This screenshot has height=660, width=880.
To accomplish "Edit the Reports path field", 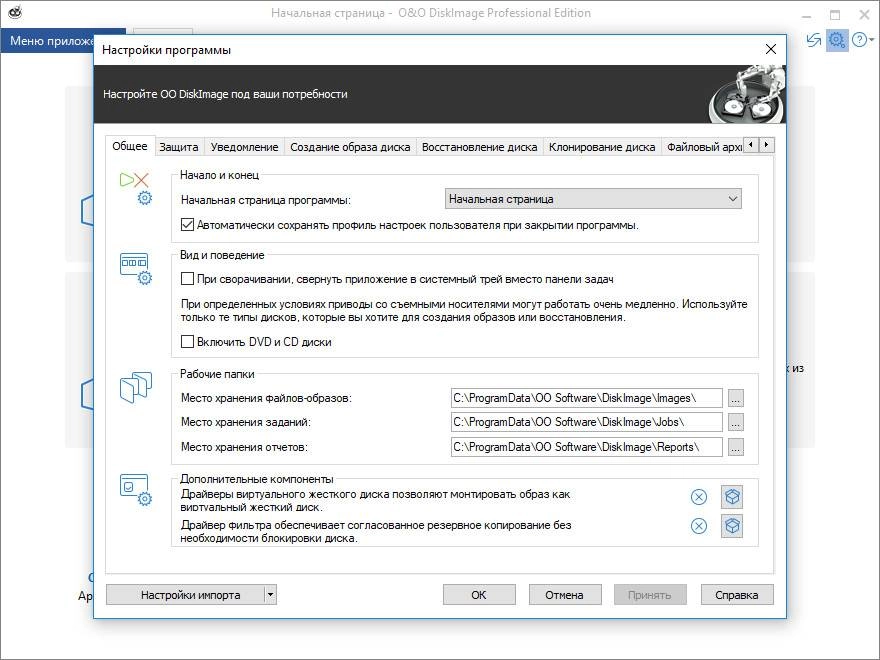I will click(x=586, y=447).
